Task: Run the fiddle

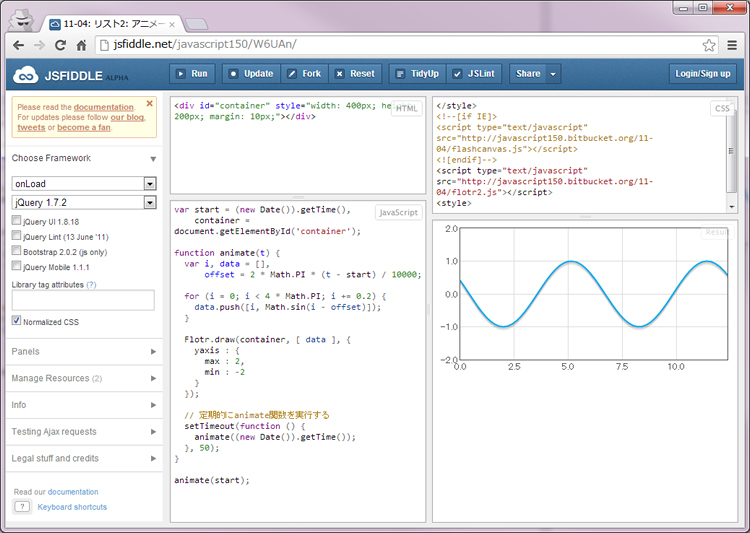Action: (192, 74)
